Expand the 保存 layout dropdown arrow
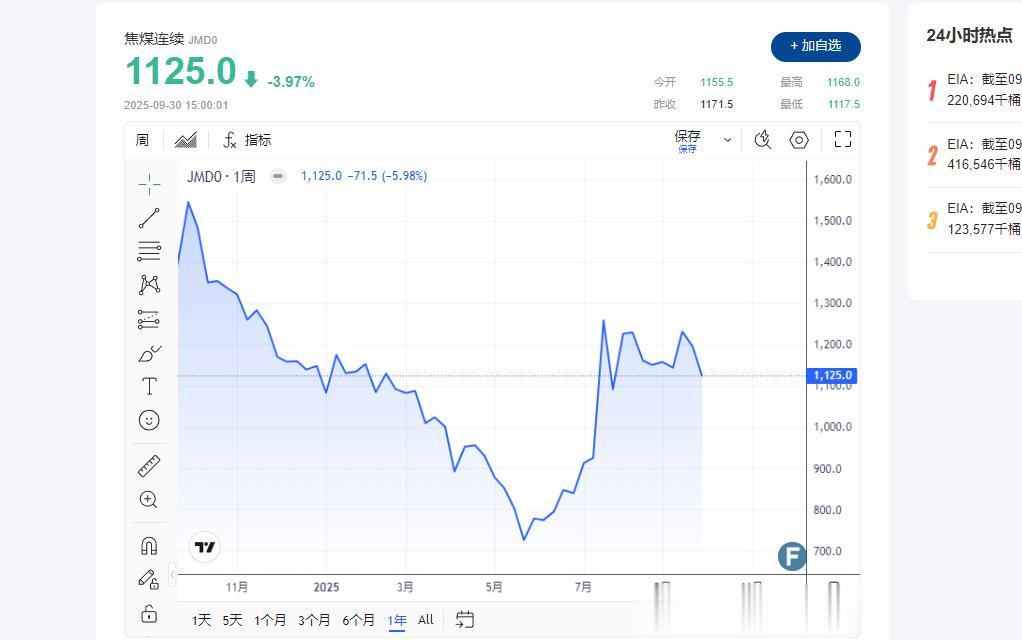The height and width of the screenshot is (640, 1022). 727,140
